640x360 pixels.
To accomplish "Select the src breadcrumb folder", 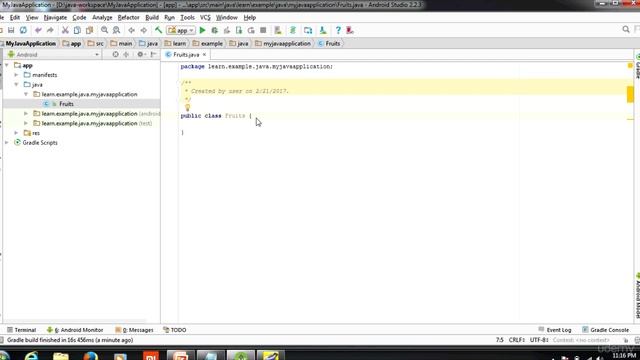I will 96,43.
